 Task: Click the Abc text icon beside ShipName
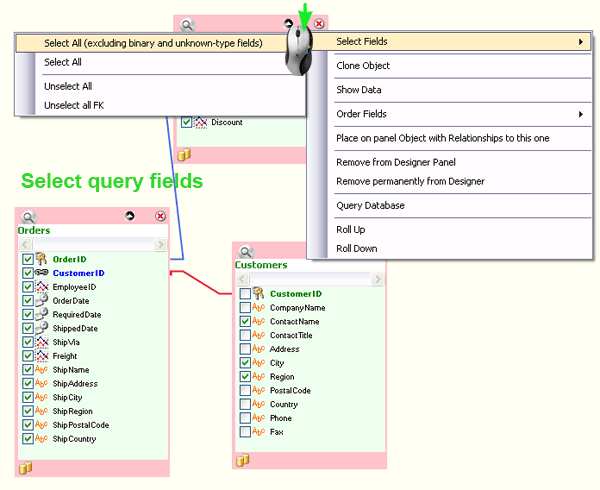(41, 370)
